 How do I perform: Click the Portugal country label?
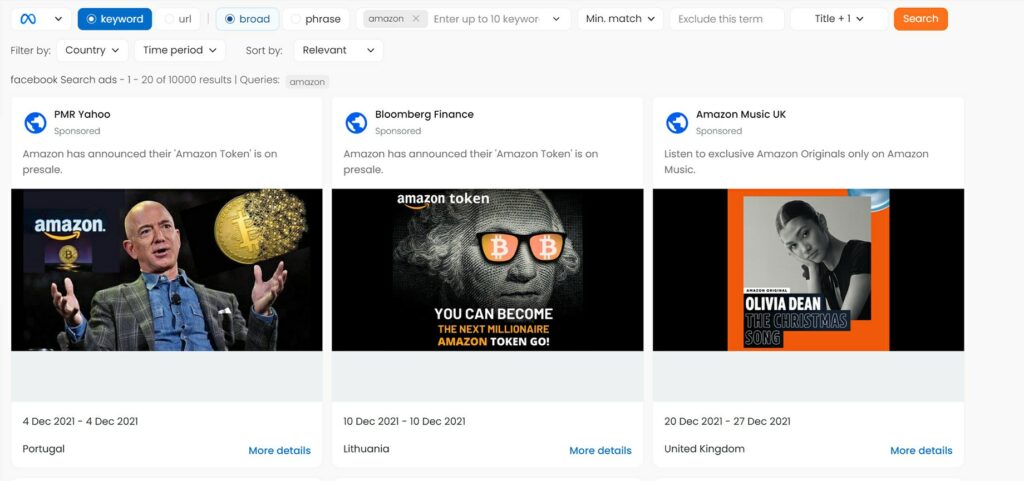tap(43, 449)
